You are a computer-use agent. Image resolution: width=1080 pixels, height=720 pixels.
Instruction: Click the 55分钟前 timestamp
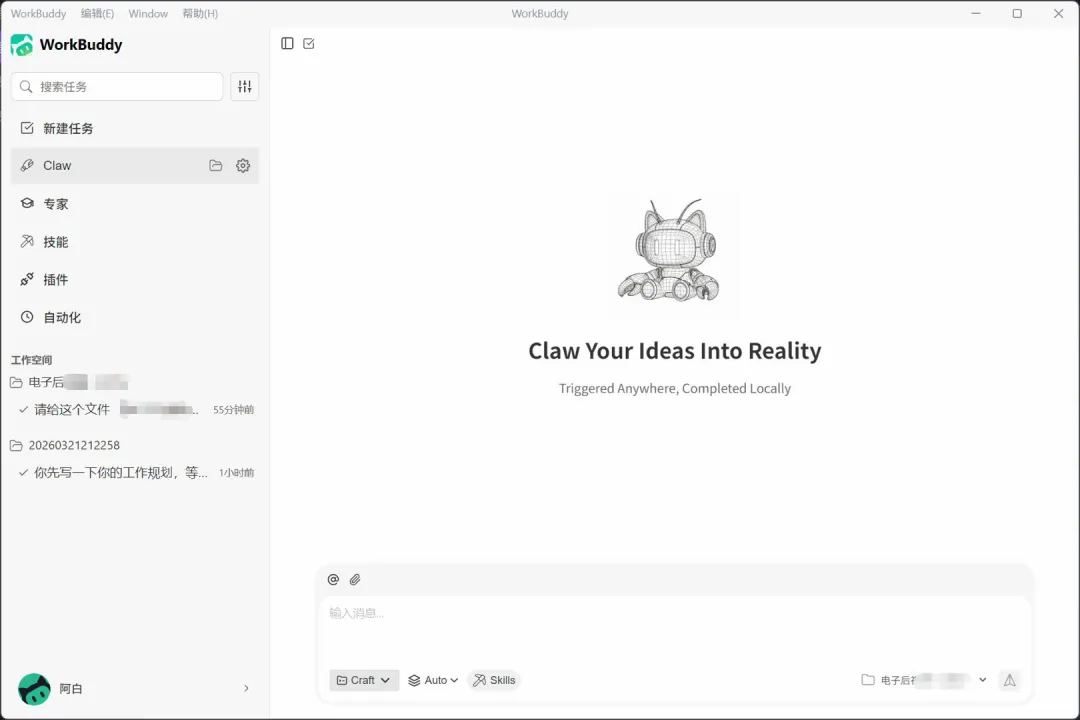233,410
